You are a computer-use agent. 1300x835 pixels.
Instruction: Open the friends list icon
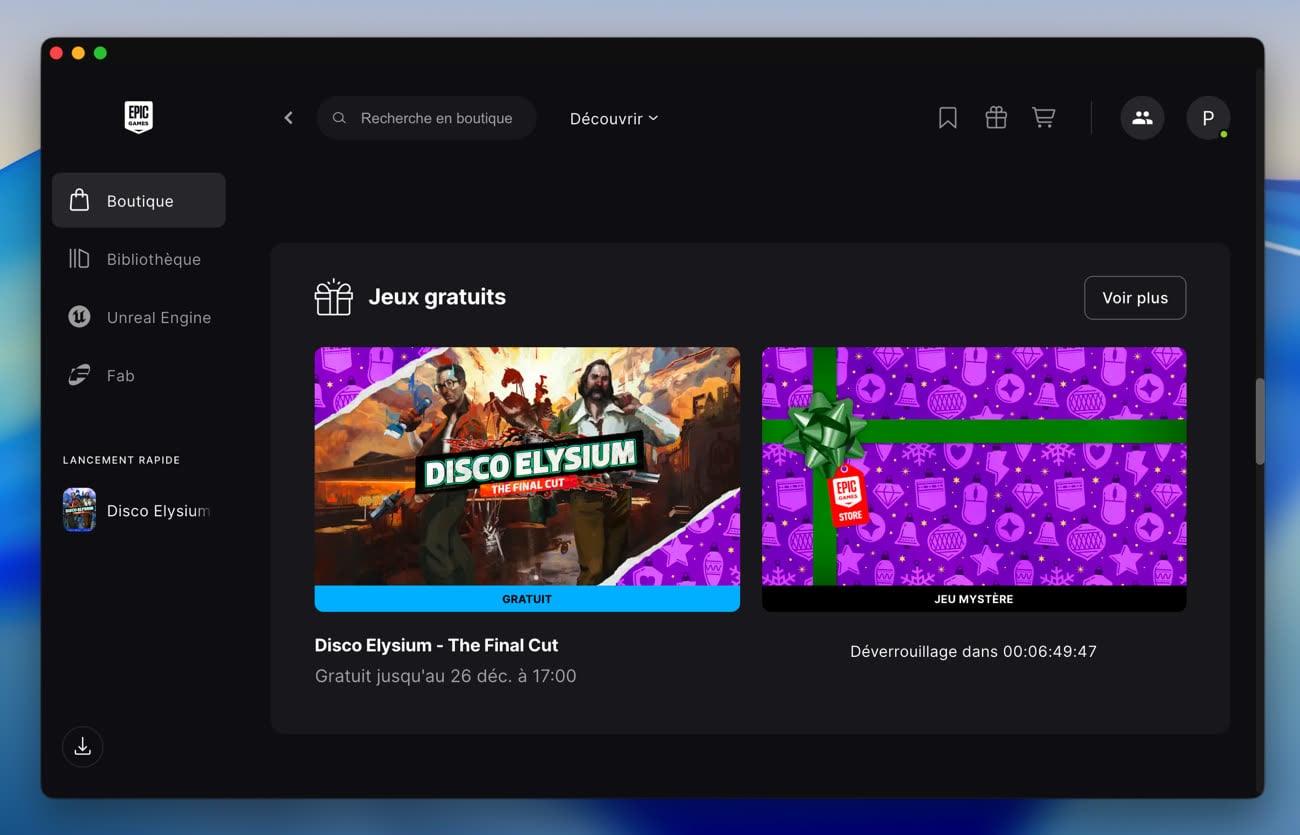[x=1141, y=118]
